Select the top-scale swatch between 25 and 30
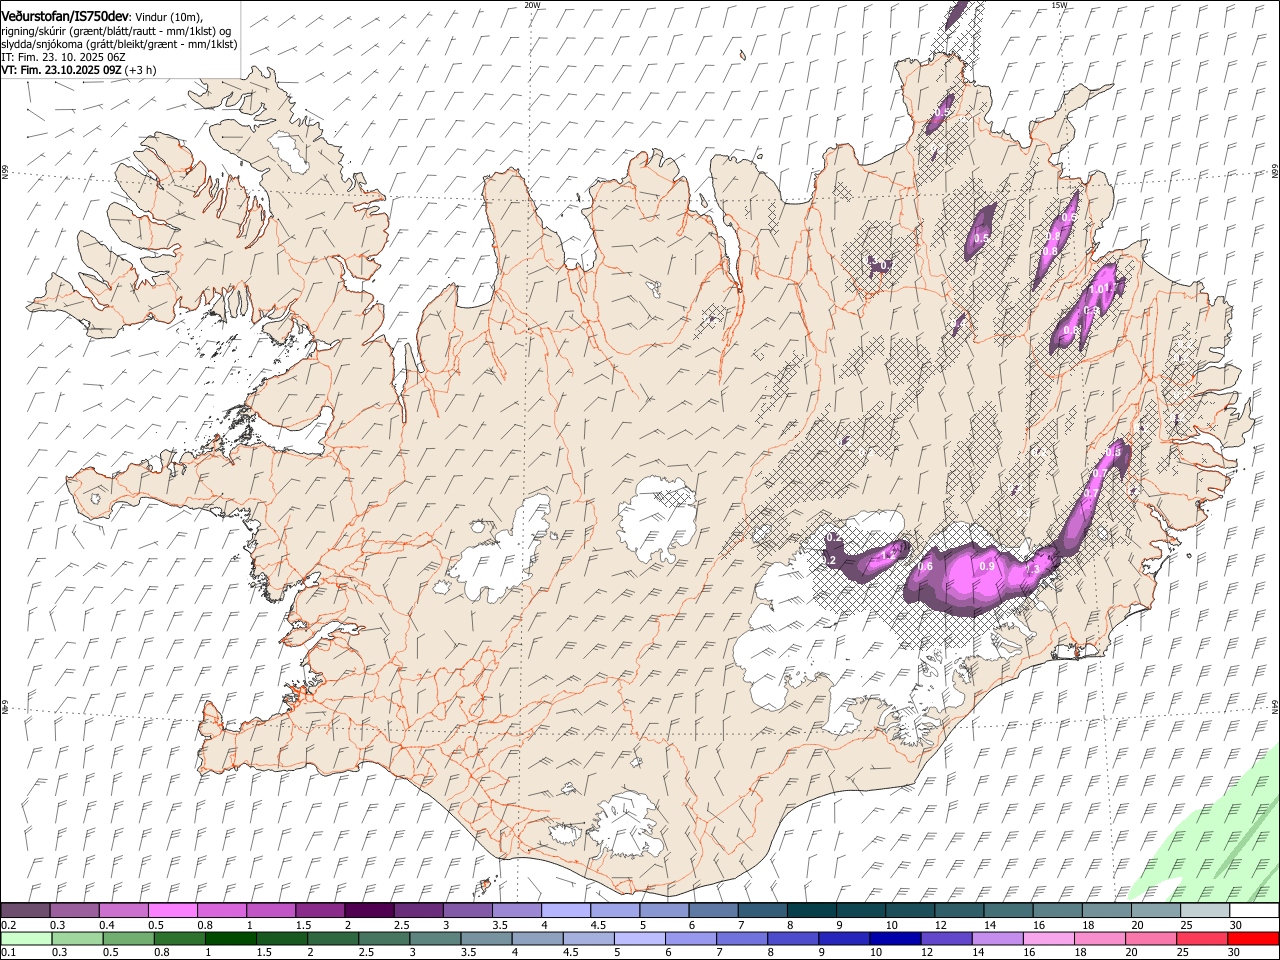Image resolution: width=1280 pixels, height=960 pixels. [1205, 911]
